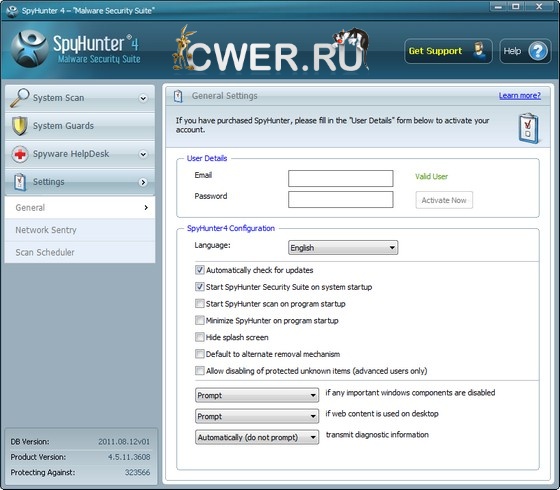The height and width of the screenshot is (490, 560).
Task: Click the System Scan magnifying glass icon
Action: 19,98
